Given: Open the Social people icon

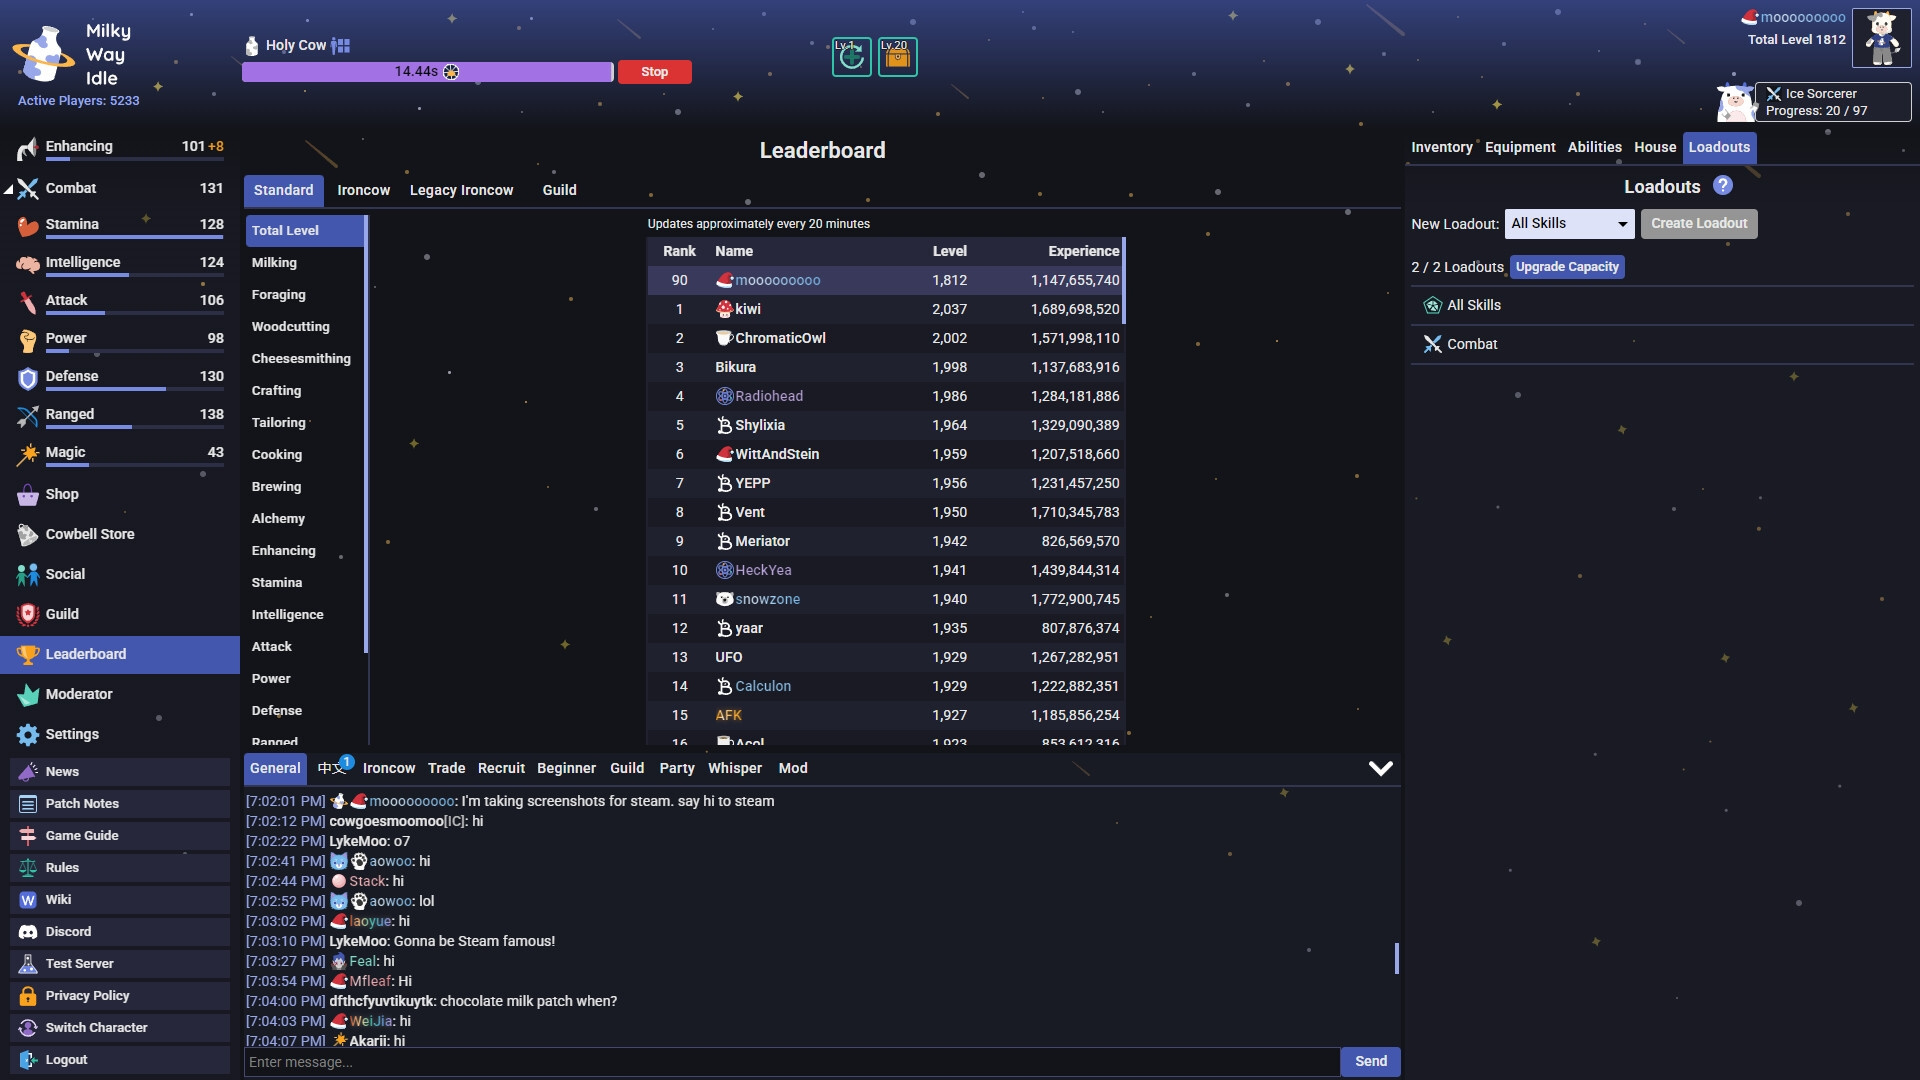Looking at the screenshot, I should coord(28,574).
